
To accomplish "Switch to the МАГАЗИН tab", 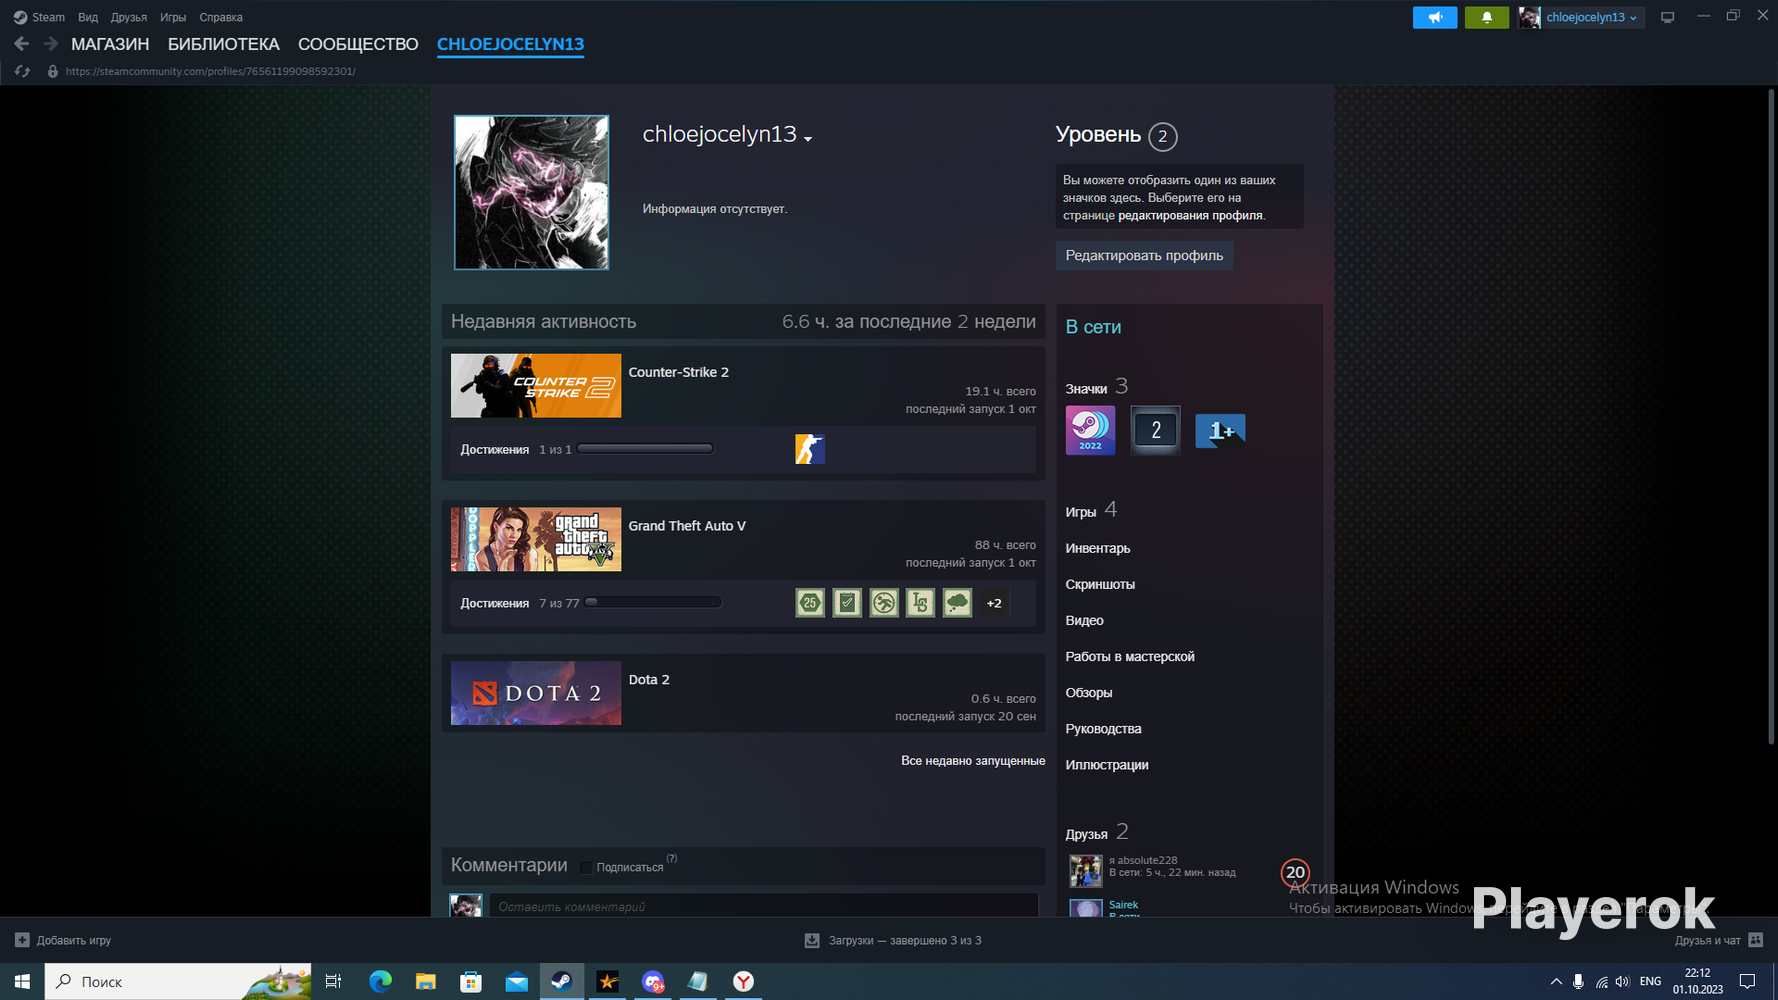I will pos(110,44).
